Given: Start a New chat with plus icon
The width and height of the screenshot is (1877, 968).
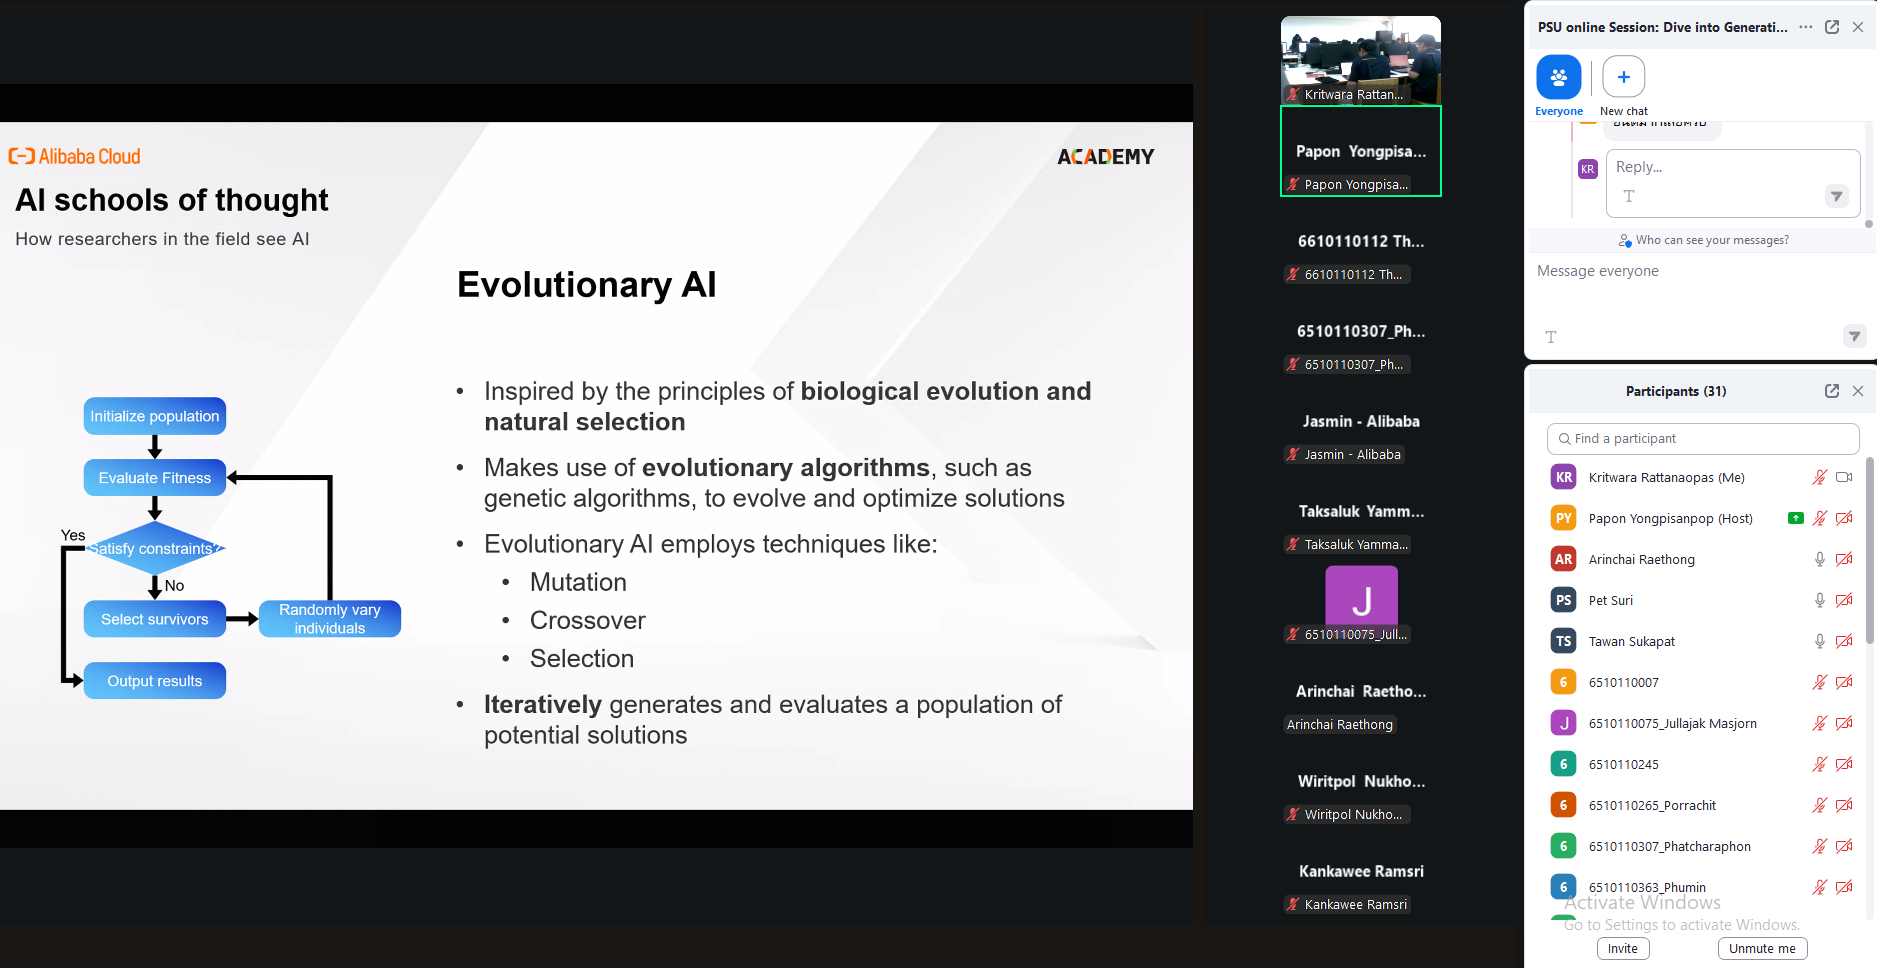Looking at the screenshot, I should (1623, 78).
